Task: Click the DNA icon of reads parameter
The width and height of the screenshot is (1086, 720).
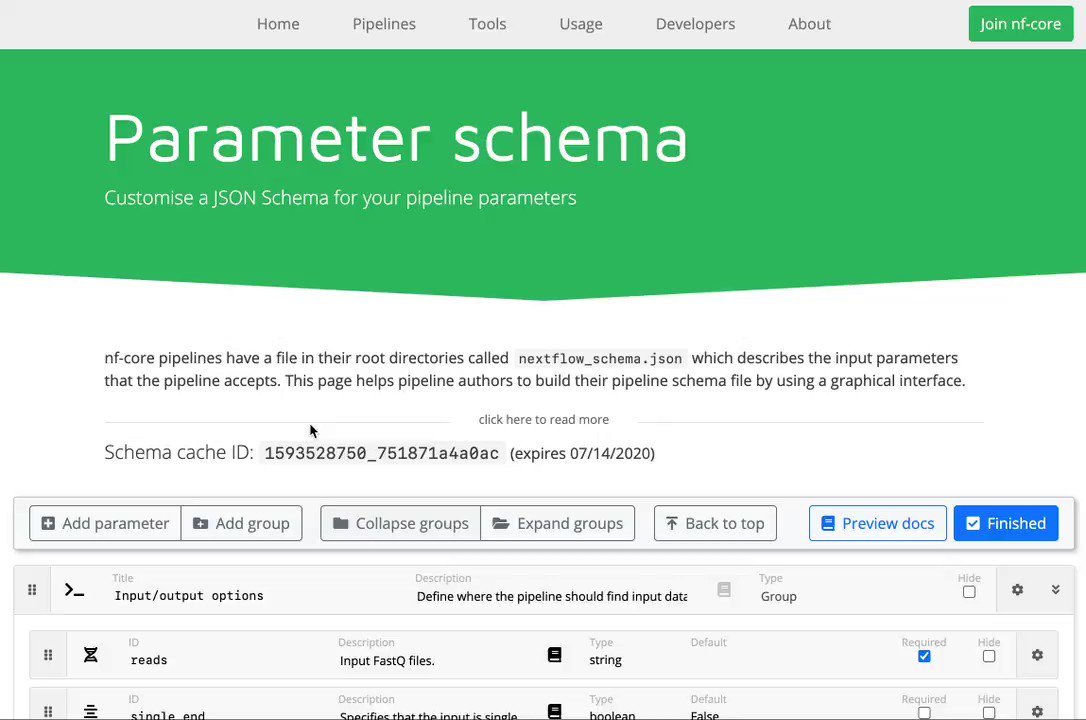Action: tap(91, 655)
